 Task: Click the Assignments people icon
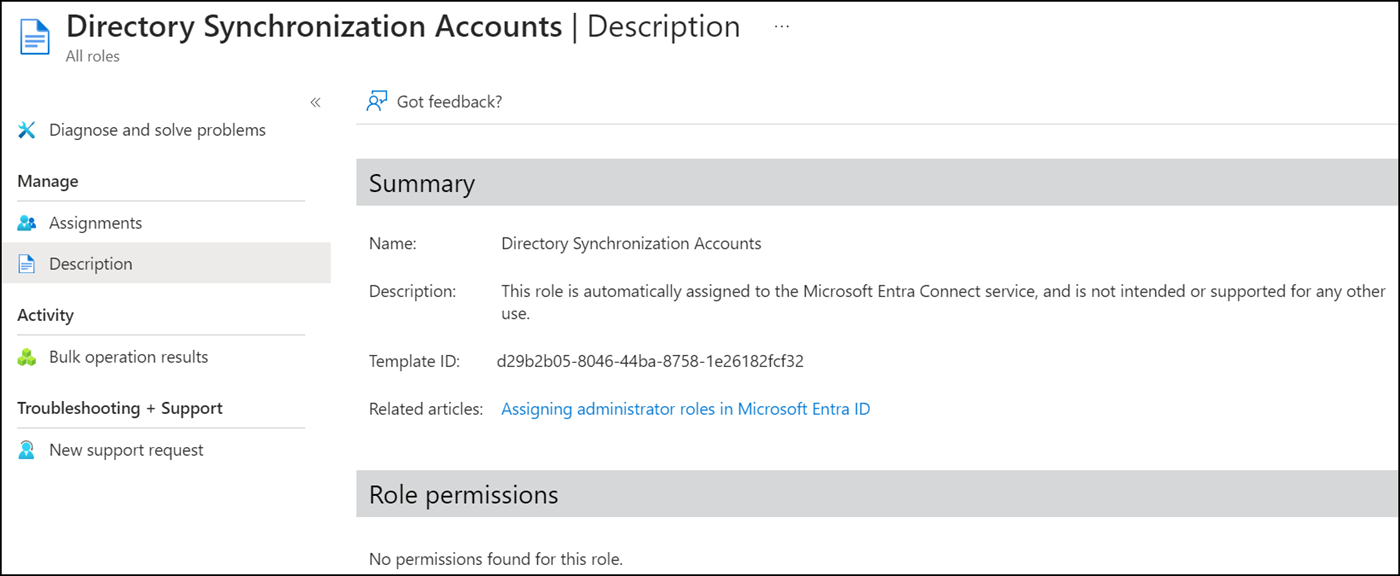[x=27, y=222]
